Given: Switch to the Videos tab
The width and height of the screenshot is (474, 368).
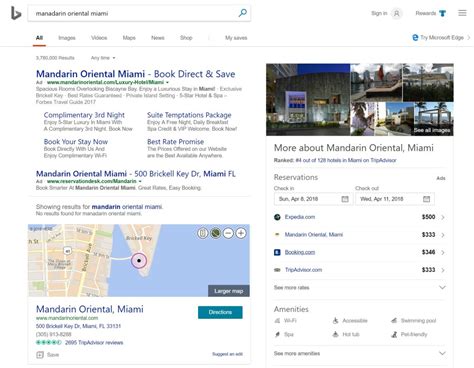Looking at the screenshot, I should click(99, 38).
